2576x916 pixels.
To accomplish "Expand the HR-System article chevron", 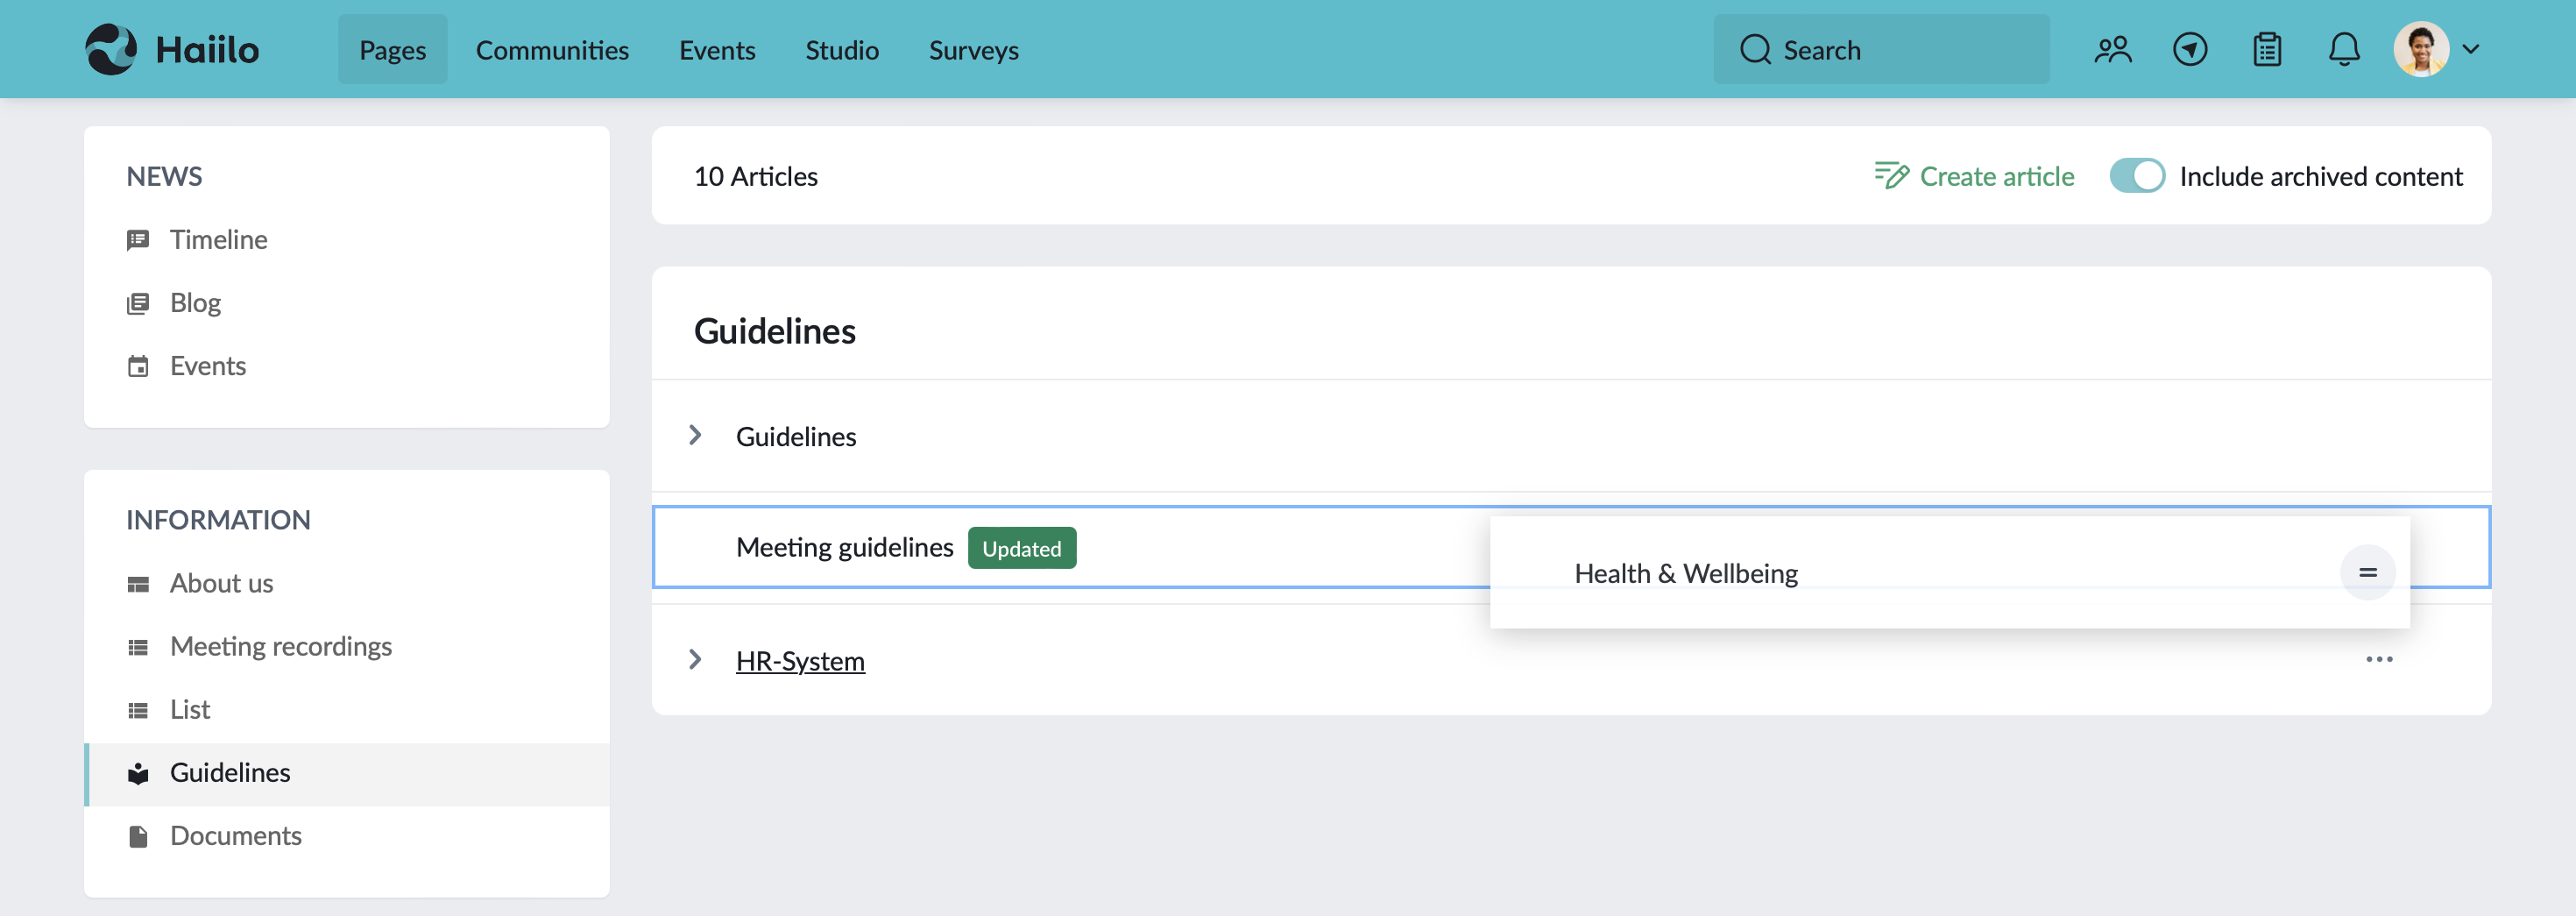I will coord(695,660).
